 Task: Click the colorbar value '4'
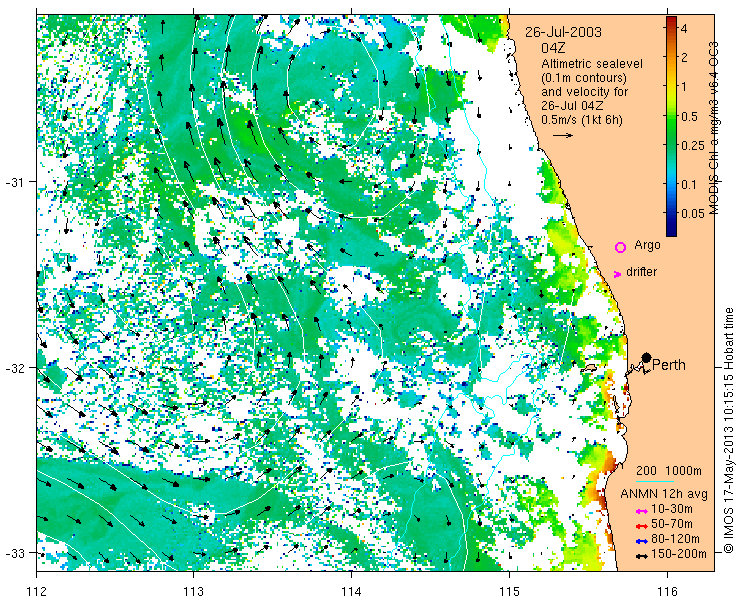[684, 28]
